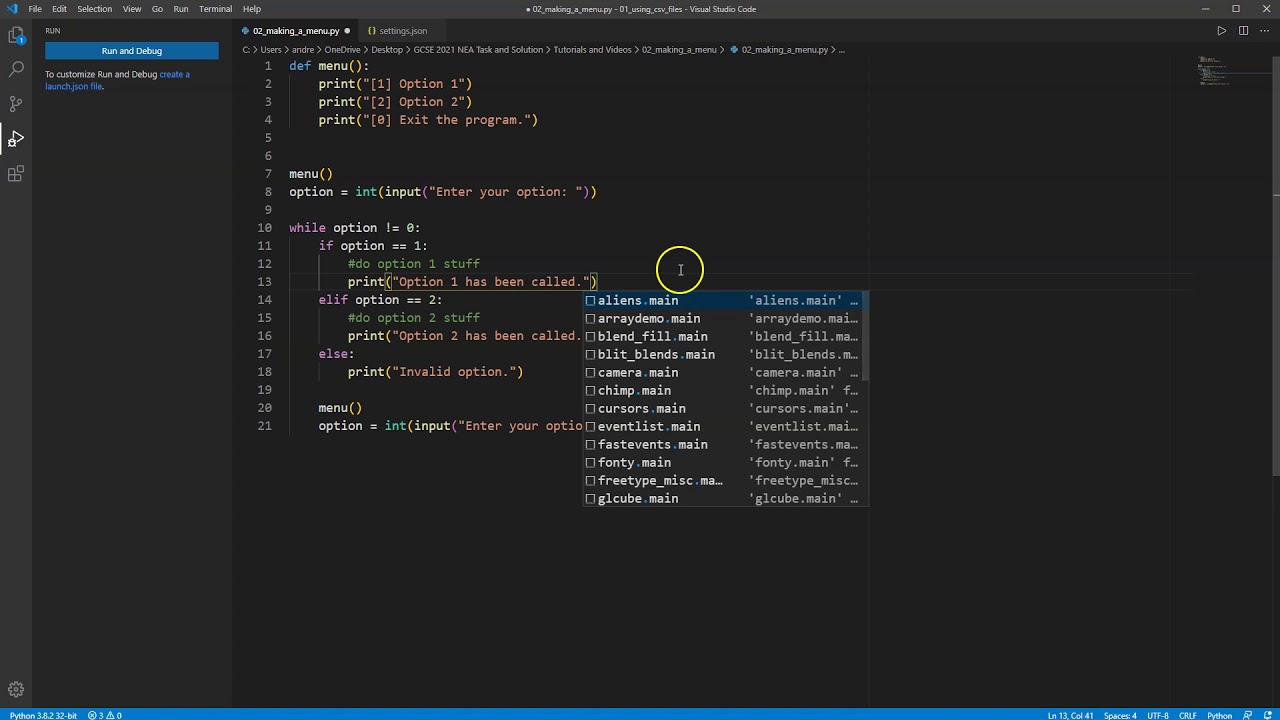Open the Source Control view
This screenshot has width=1280, height=720.
(x=16, y=103)
